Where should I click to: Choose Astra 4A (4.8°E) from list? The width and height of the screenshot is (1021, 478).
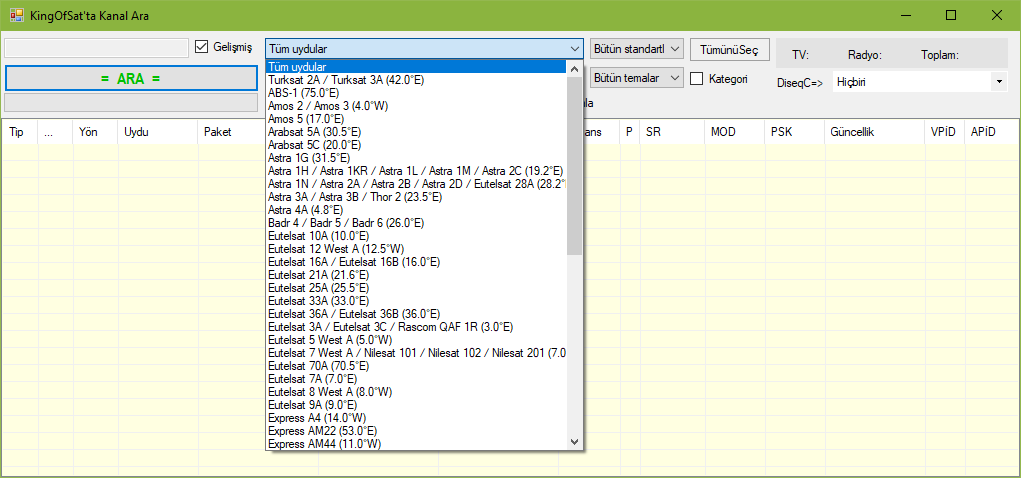305,210
